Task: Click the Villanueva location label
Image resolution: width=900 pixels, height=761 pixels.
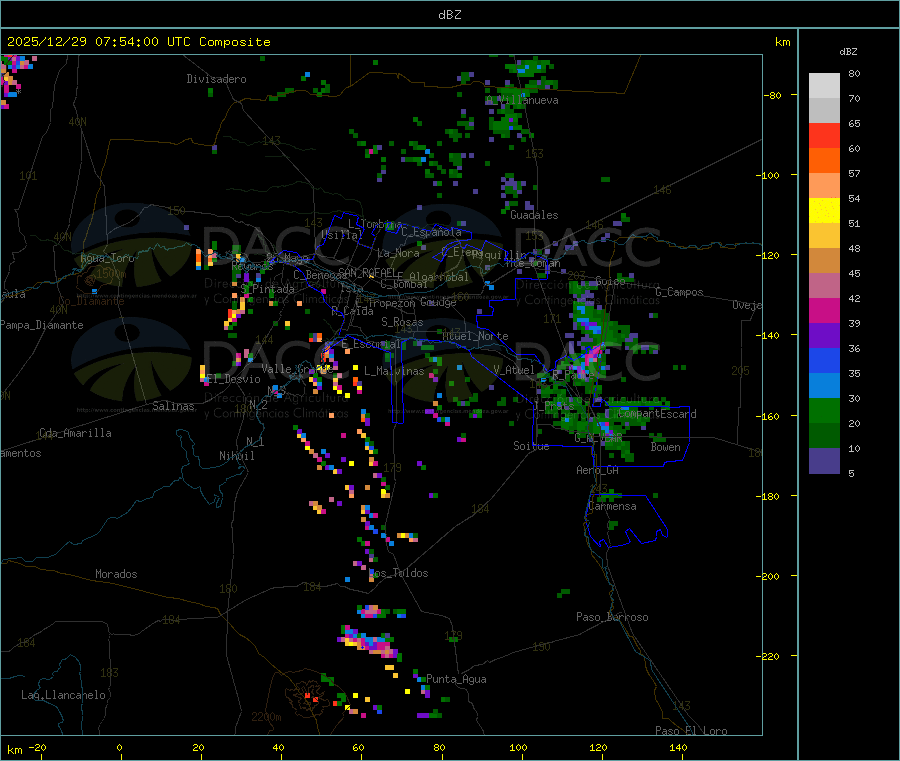Action: [x=528, y=101]
